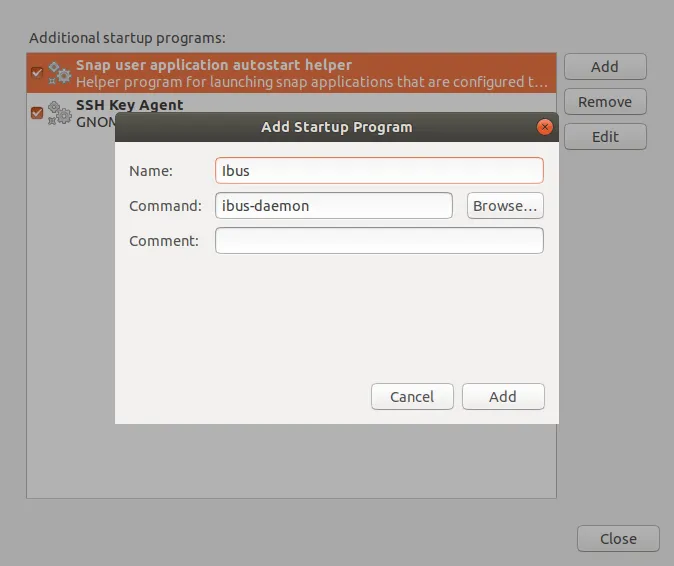Image resolution: width=674 pixels, height=566 pixels.
Task: Click the gear icon beside Snap autostart helper
Action: (x=60, y=73)
